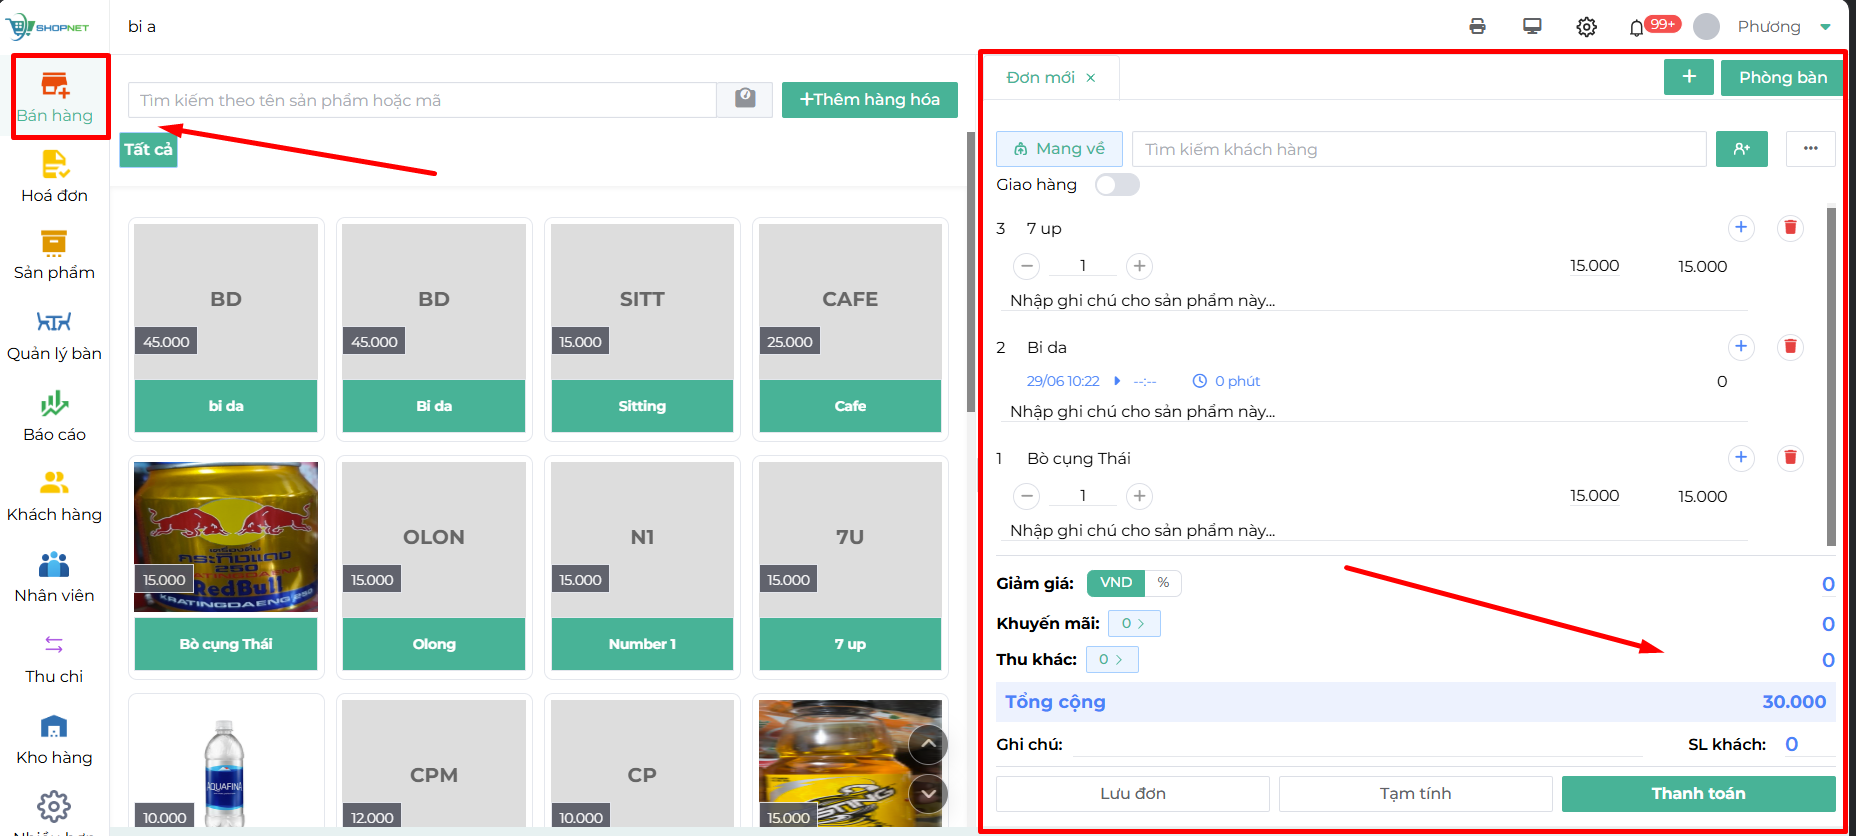Viewport: 1856px width, 836px height.
Task: Open Quản lý bàn table management
Action: tap(54, 335)
